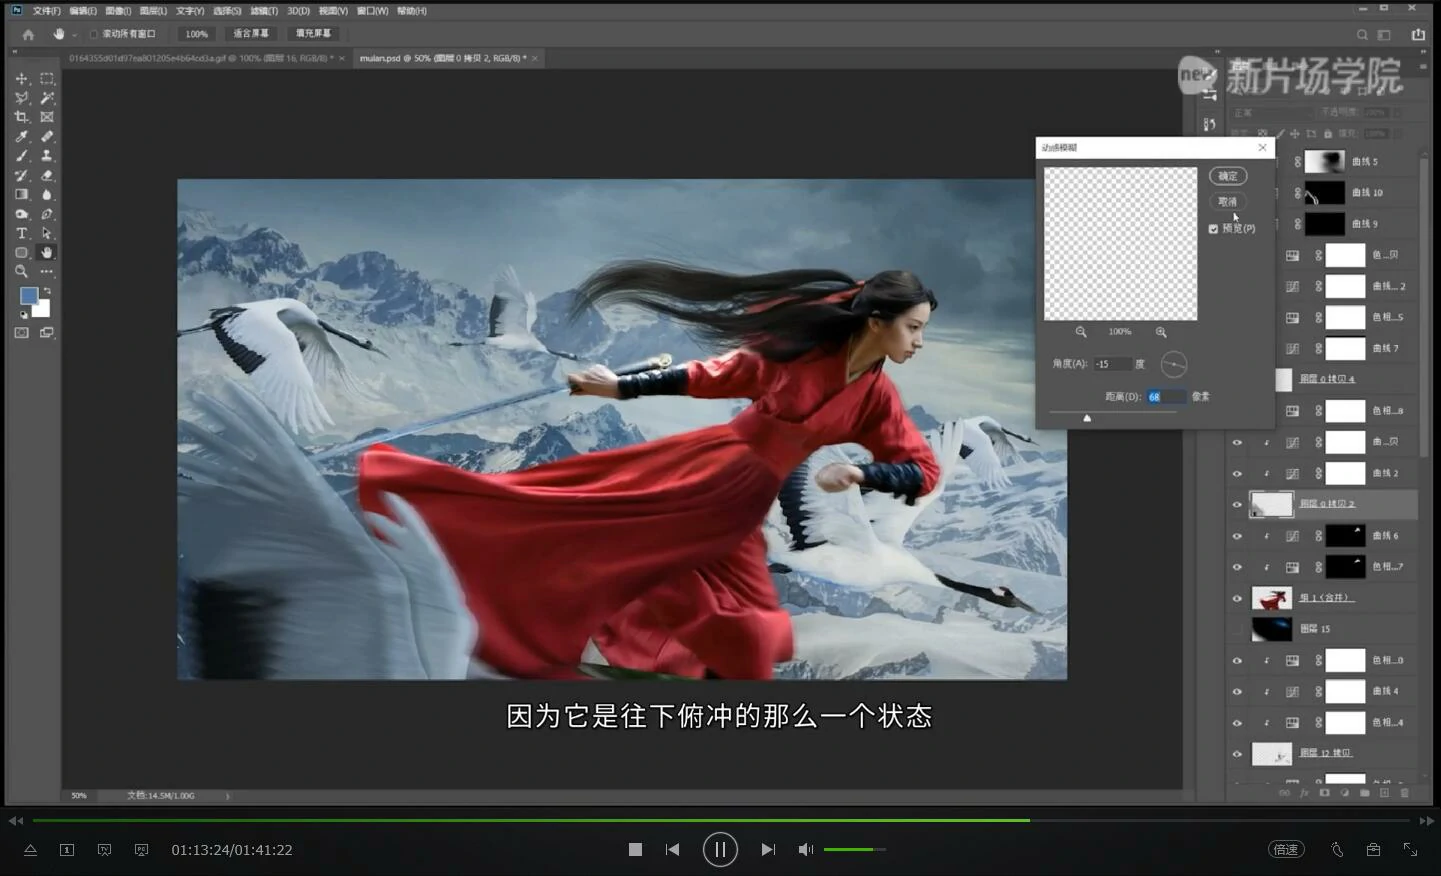
Task: Open the Edit Toolbar three-dots menu
Action: (47, 271)
